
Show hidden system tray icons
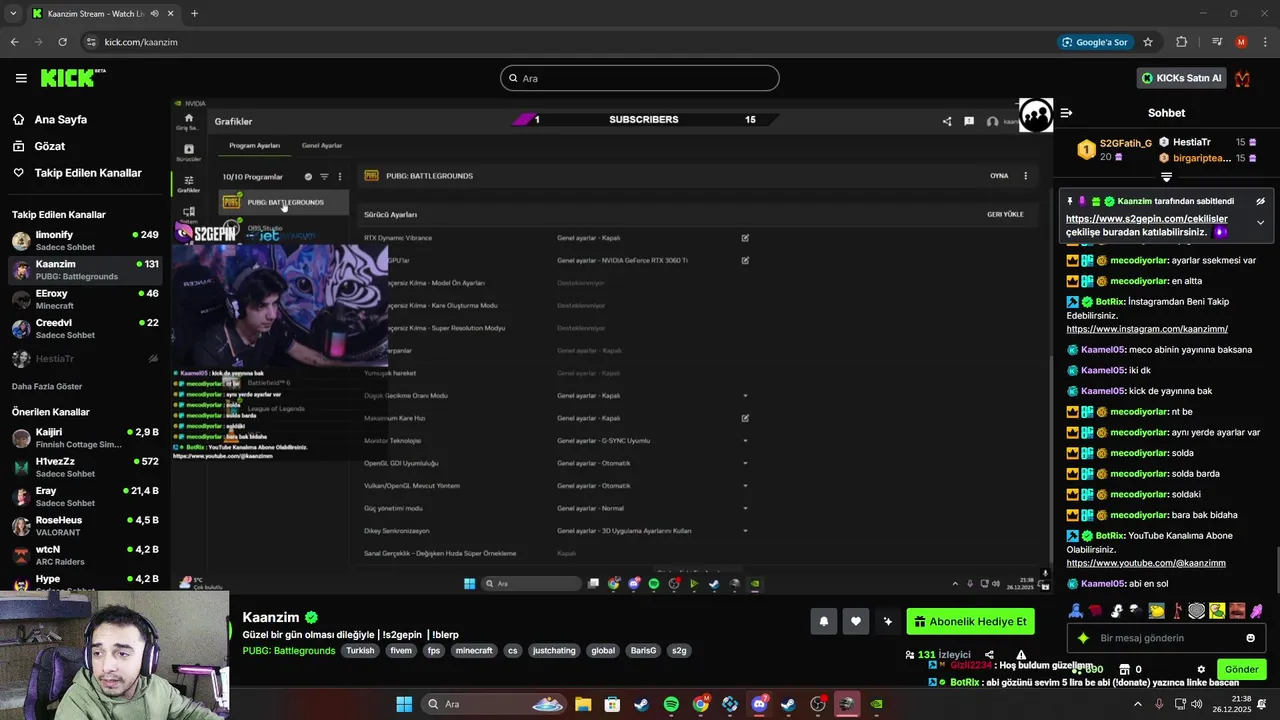click(1137, 704)
